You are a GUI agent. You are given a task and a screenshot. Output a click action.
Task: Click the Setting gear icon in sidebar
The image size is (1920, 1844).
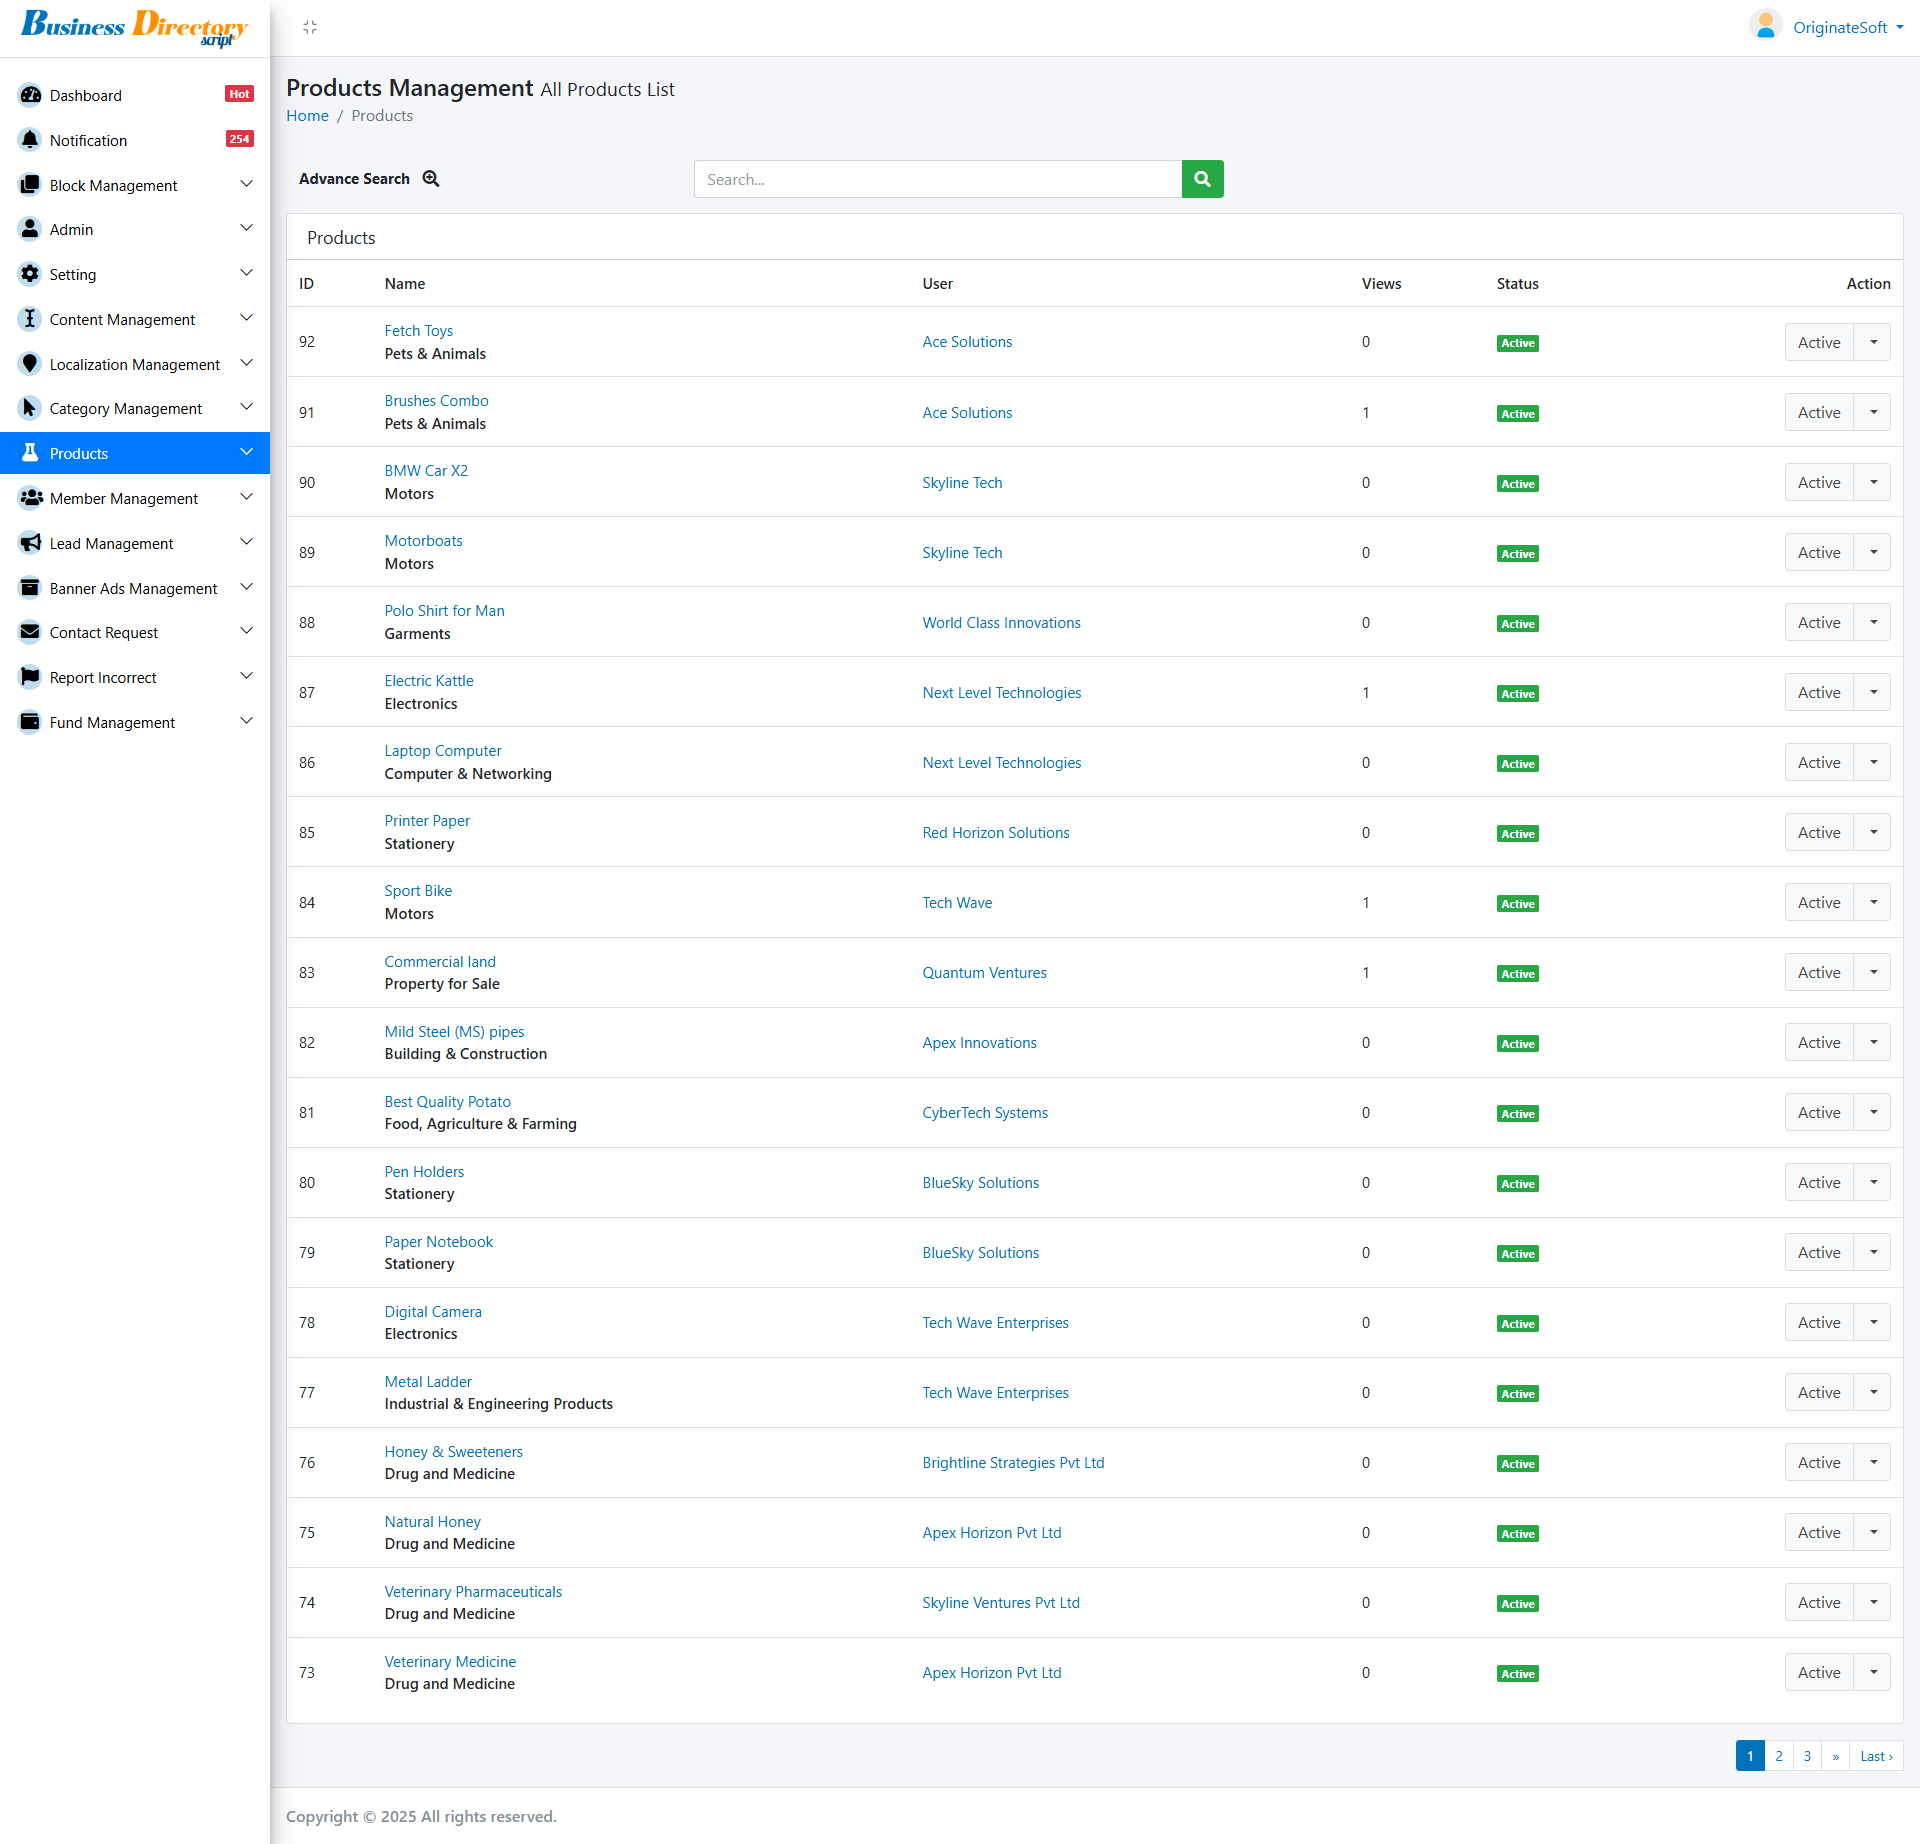pyautogui.click(x=30, y=274)
